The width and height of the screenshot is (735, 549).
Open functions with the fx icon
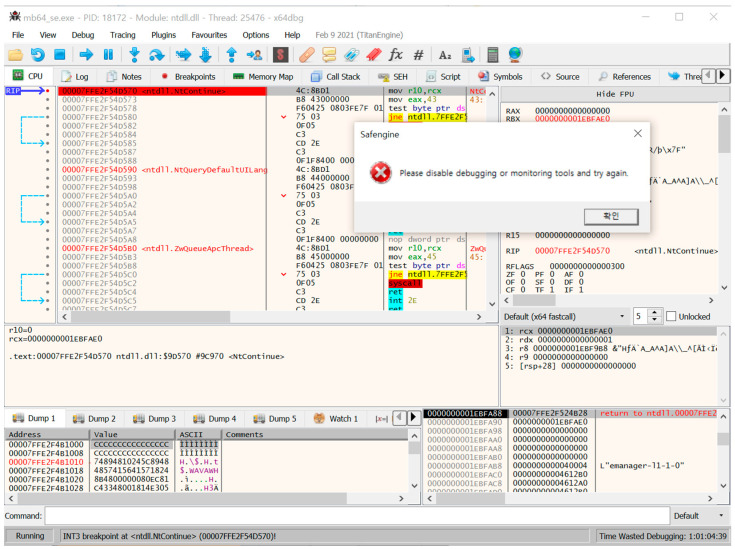pyautogui.click(x=396, y=55)
